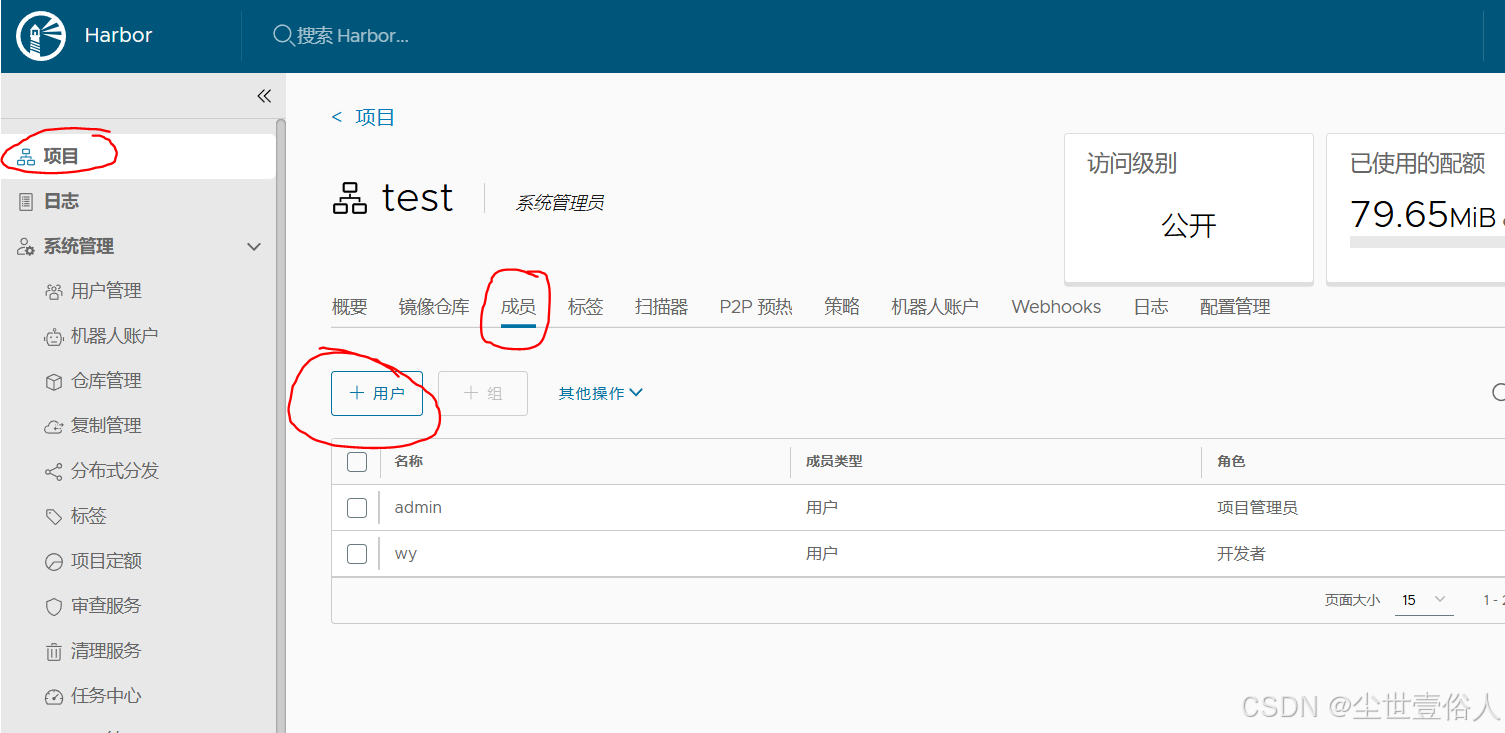Click the 复制管理 cloud replication icon
The width and height of the screenshot is (1505, 733).
coord(54,427)
